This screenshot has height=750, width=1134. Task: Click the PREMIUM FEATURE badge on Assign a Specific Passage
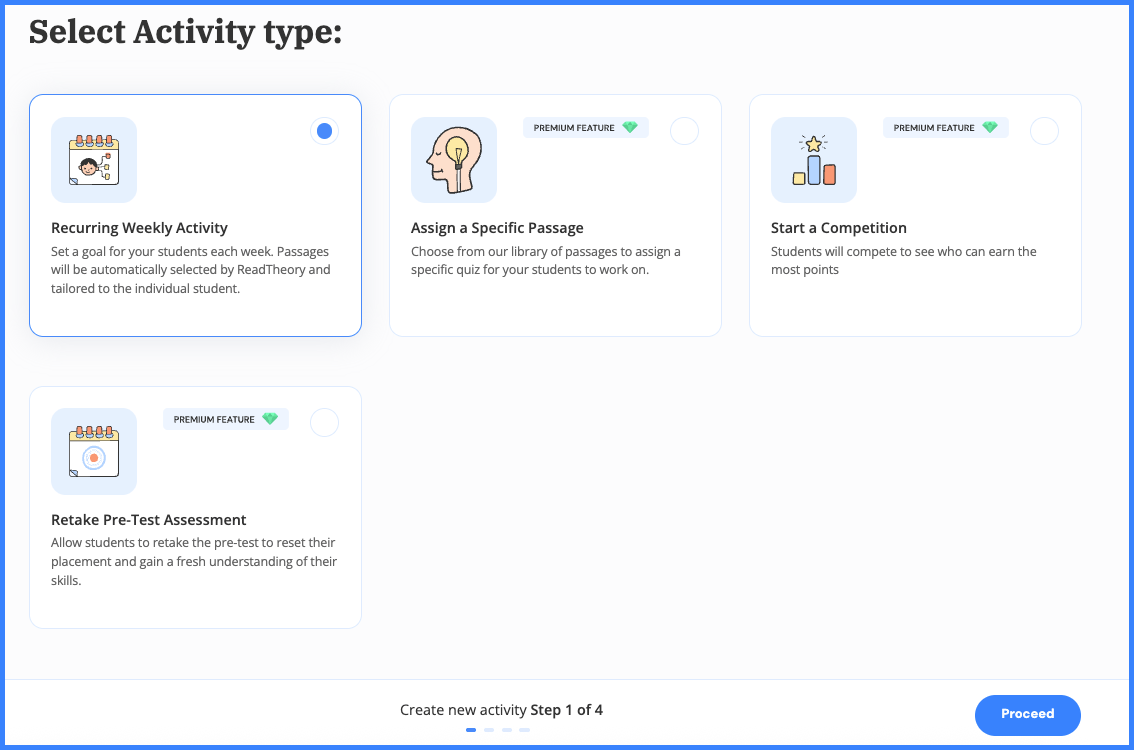(585, 127)
